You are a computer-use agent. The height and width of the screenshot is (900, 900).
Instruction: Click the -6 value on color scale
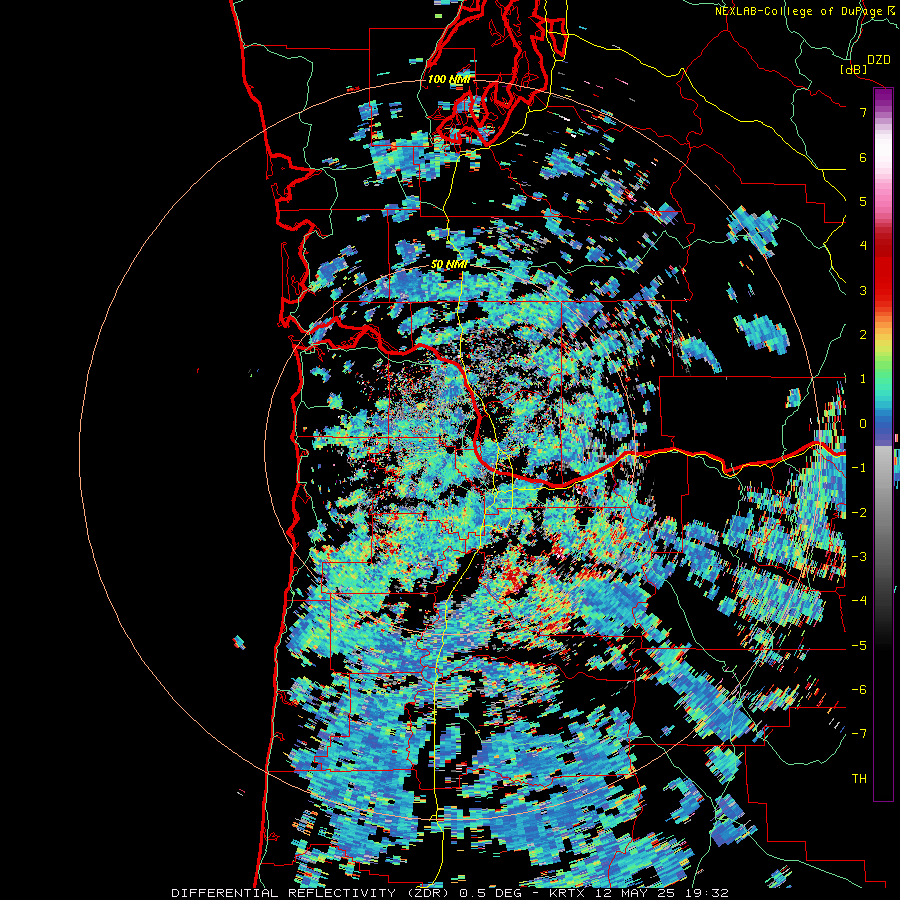click(859, 690)
